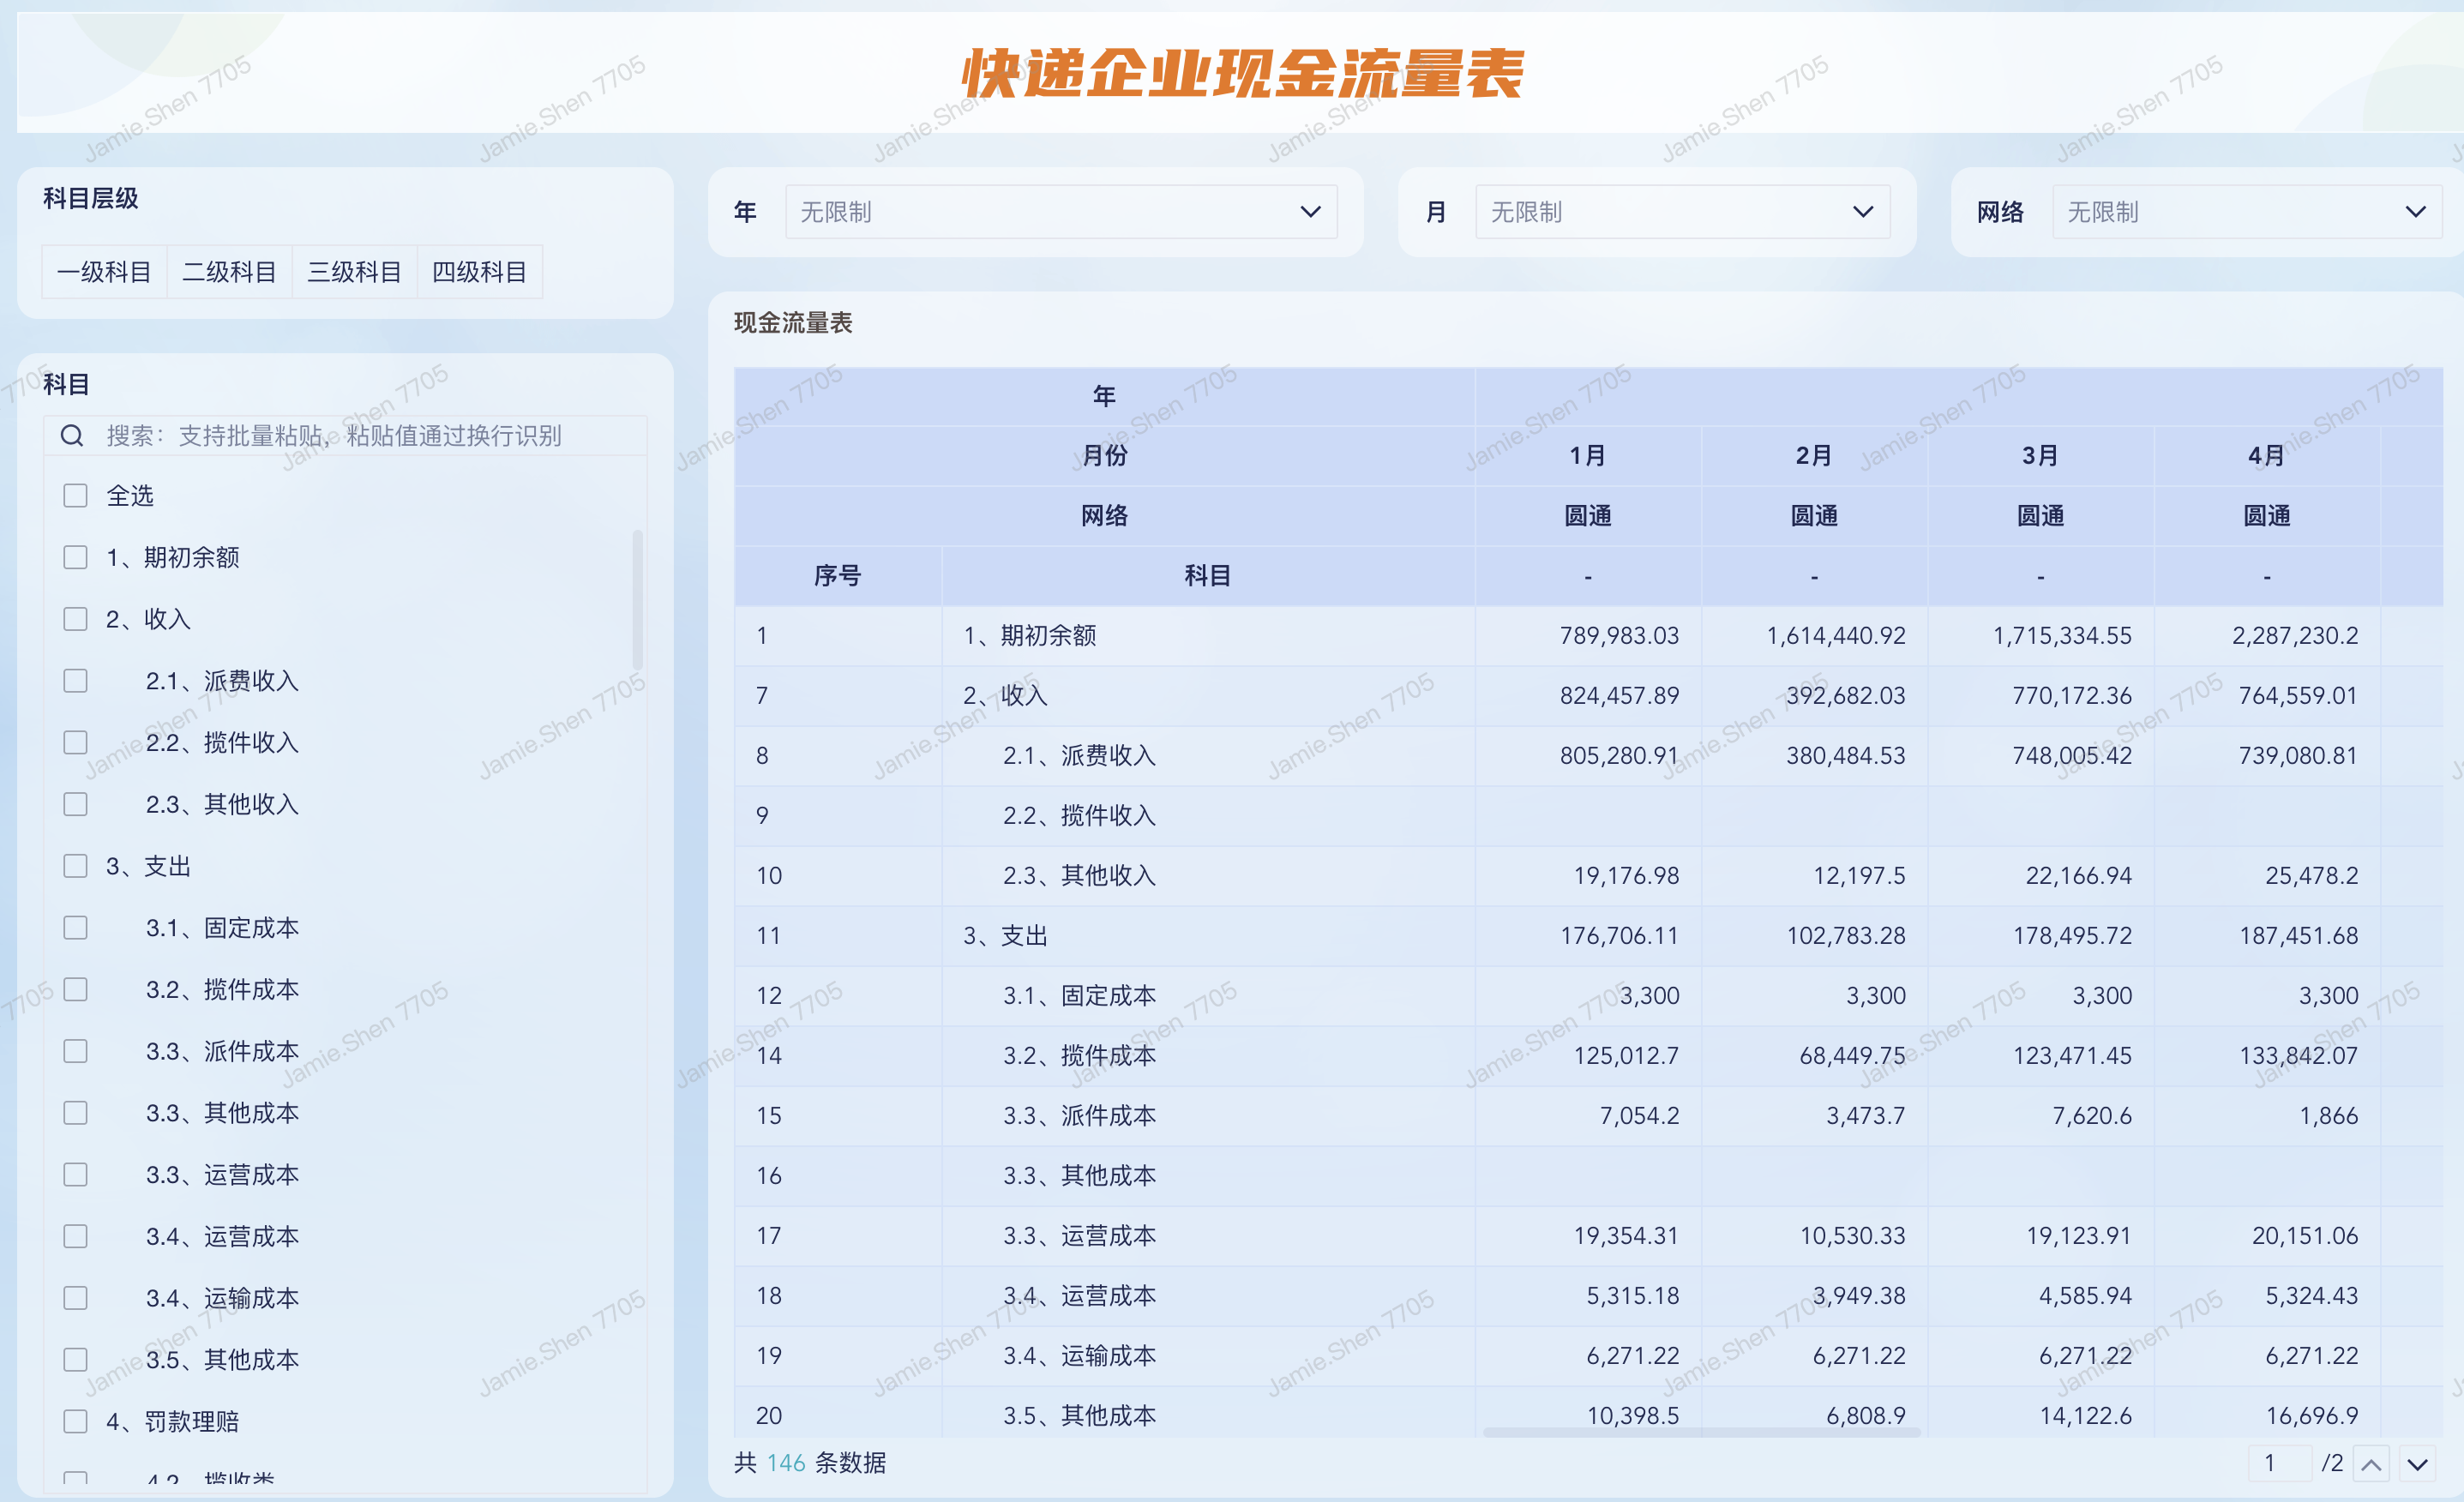Enable the 3、支出 checkbox
Image resolution: width=2464 pixels, height=1502 pixels.
(x=75, y=865)
